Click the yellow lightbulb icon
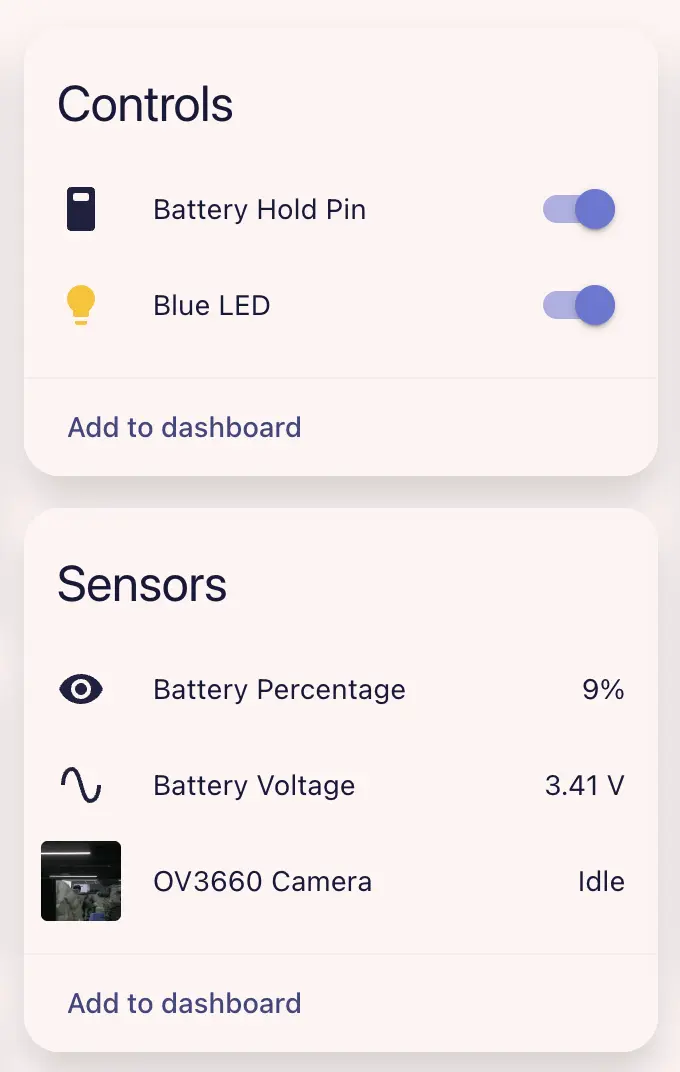Viewport: 680px width, 1072px height. coord(81,305)
